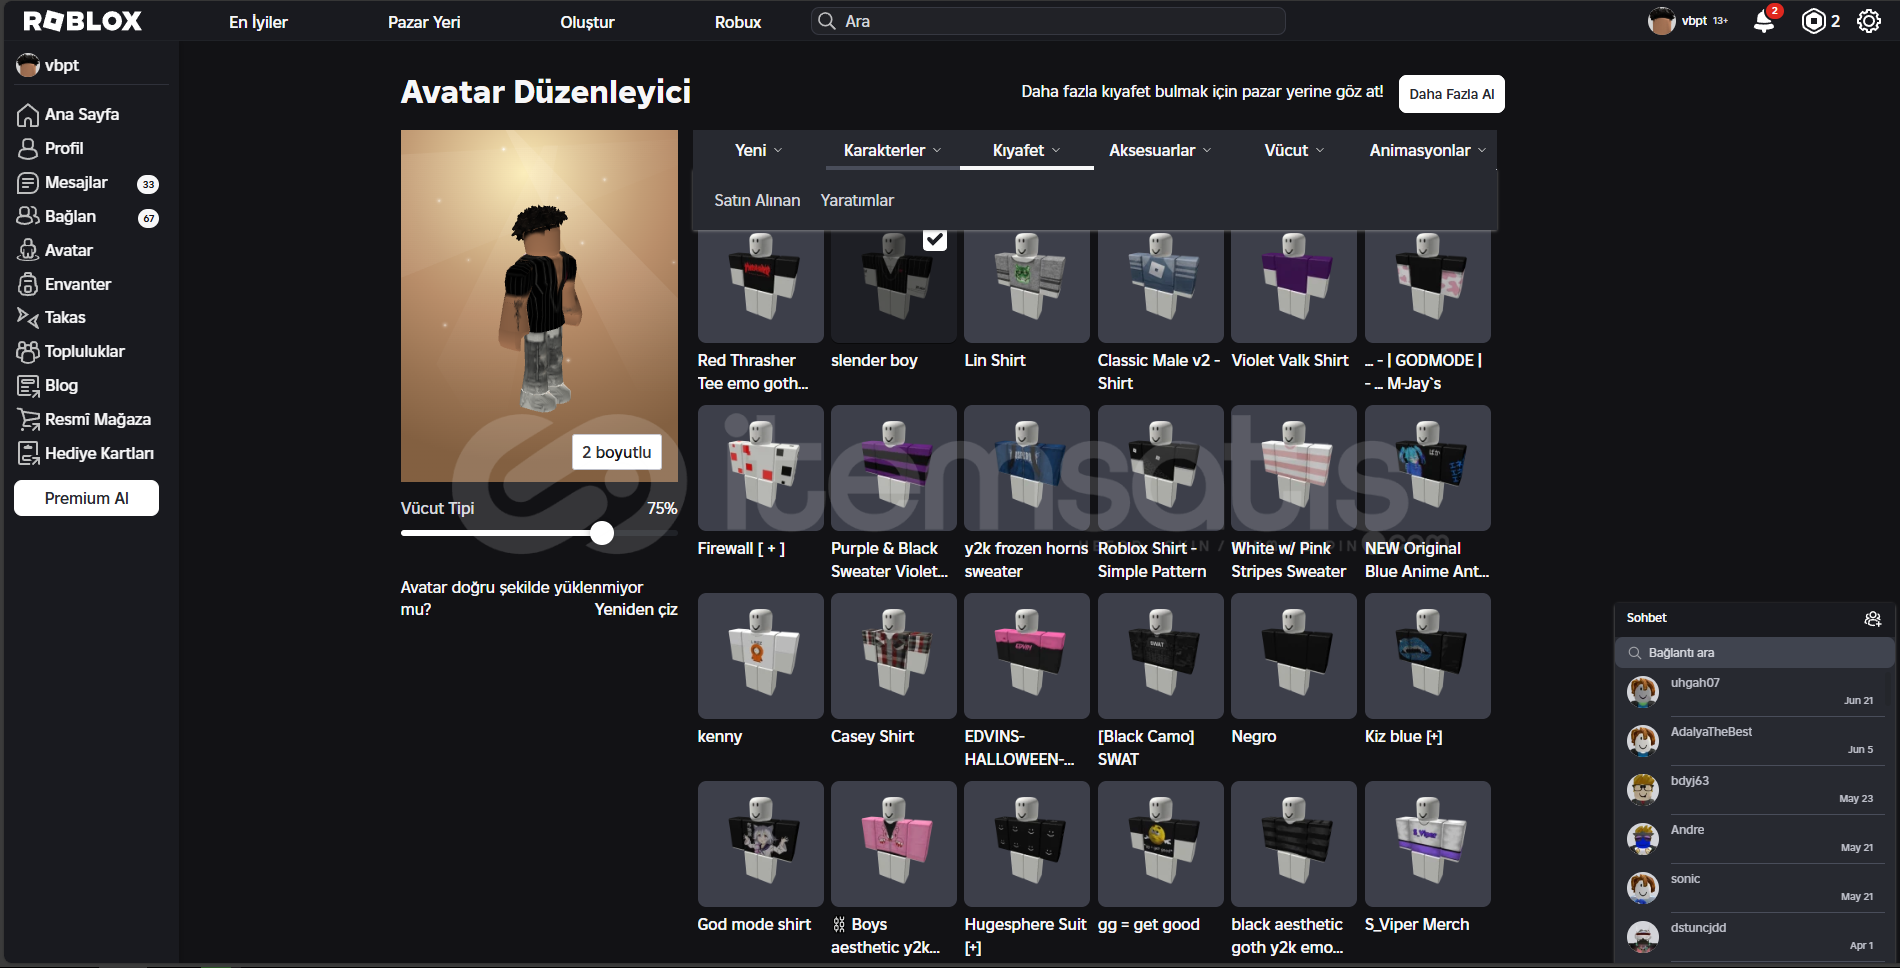Open chat with bdyj63
Viewport: 1900px width, 968px height.
click(1755, 790)
